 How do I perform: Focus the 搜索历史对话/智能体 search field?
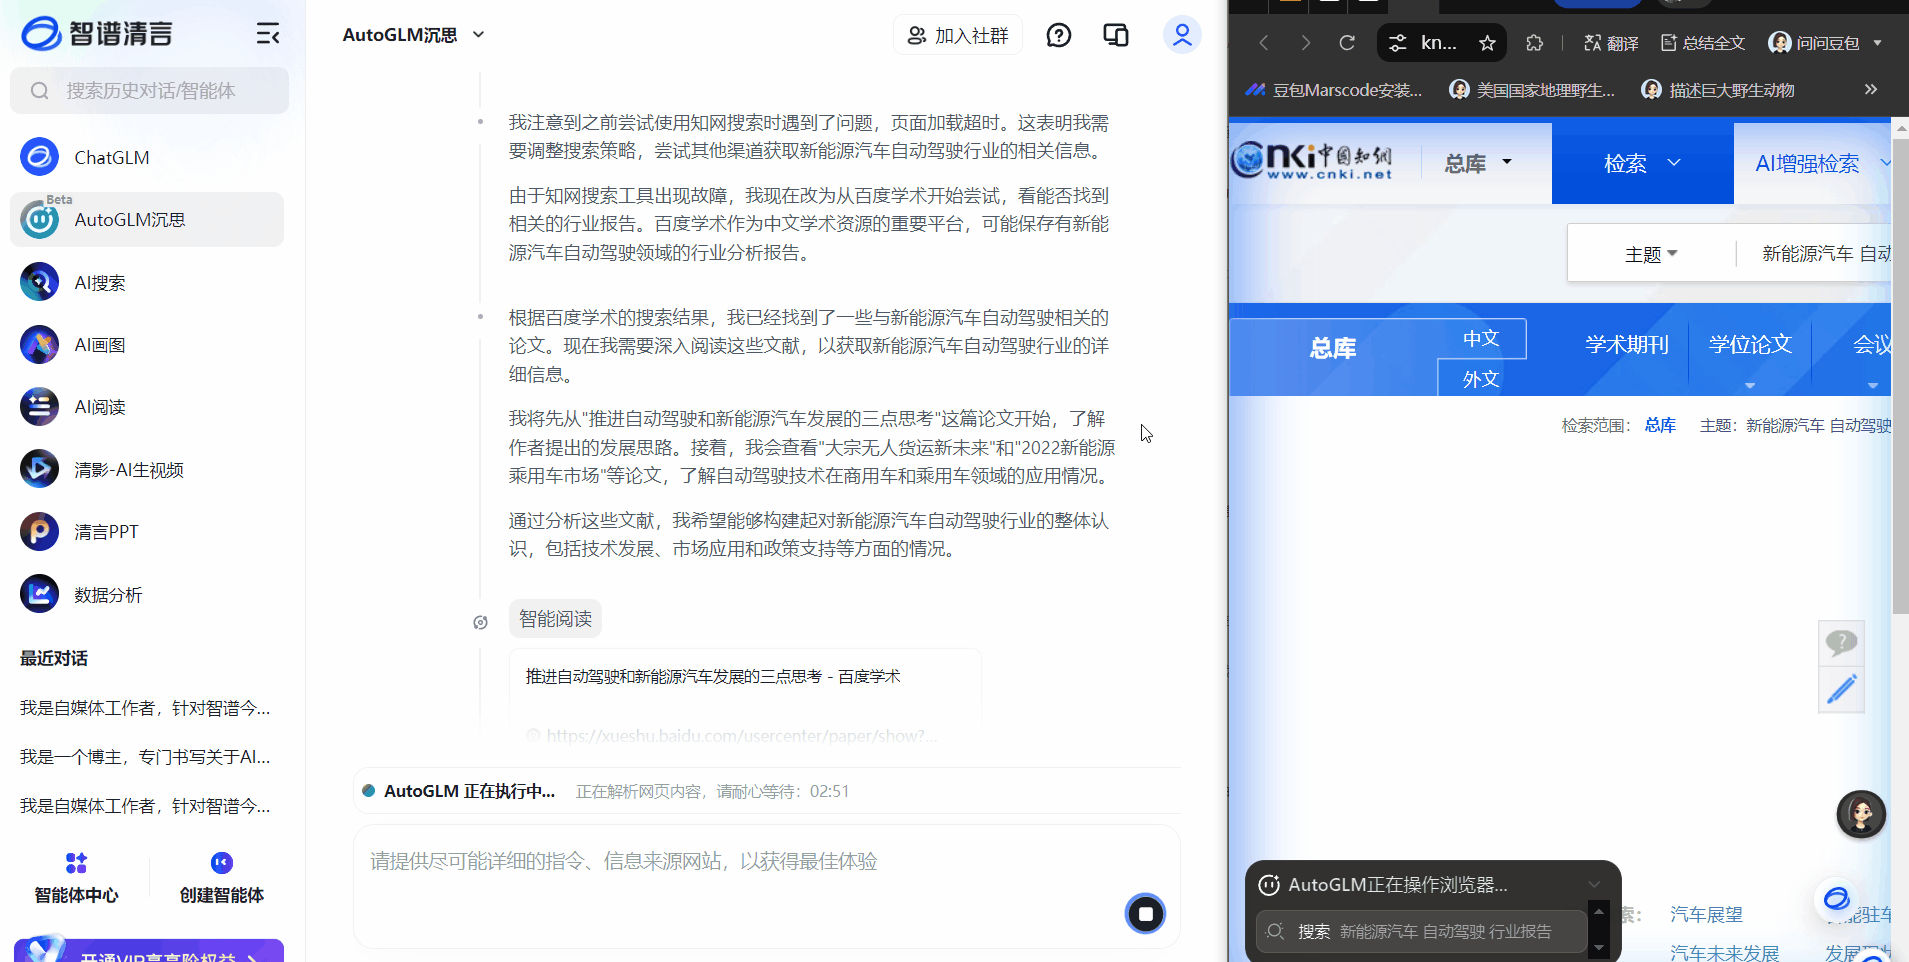point(150,91)
